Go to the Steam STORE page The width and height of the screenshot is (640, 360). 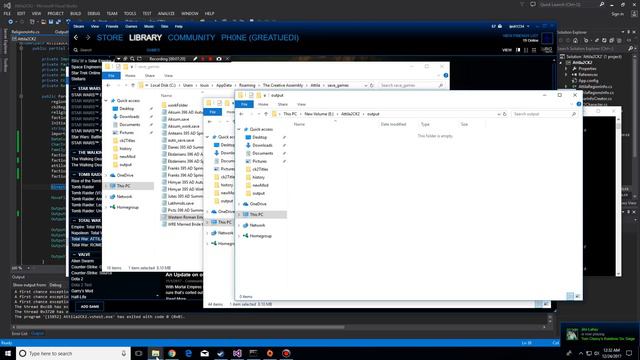click(x=110, y=38)
